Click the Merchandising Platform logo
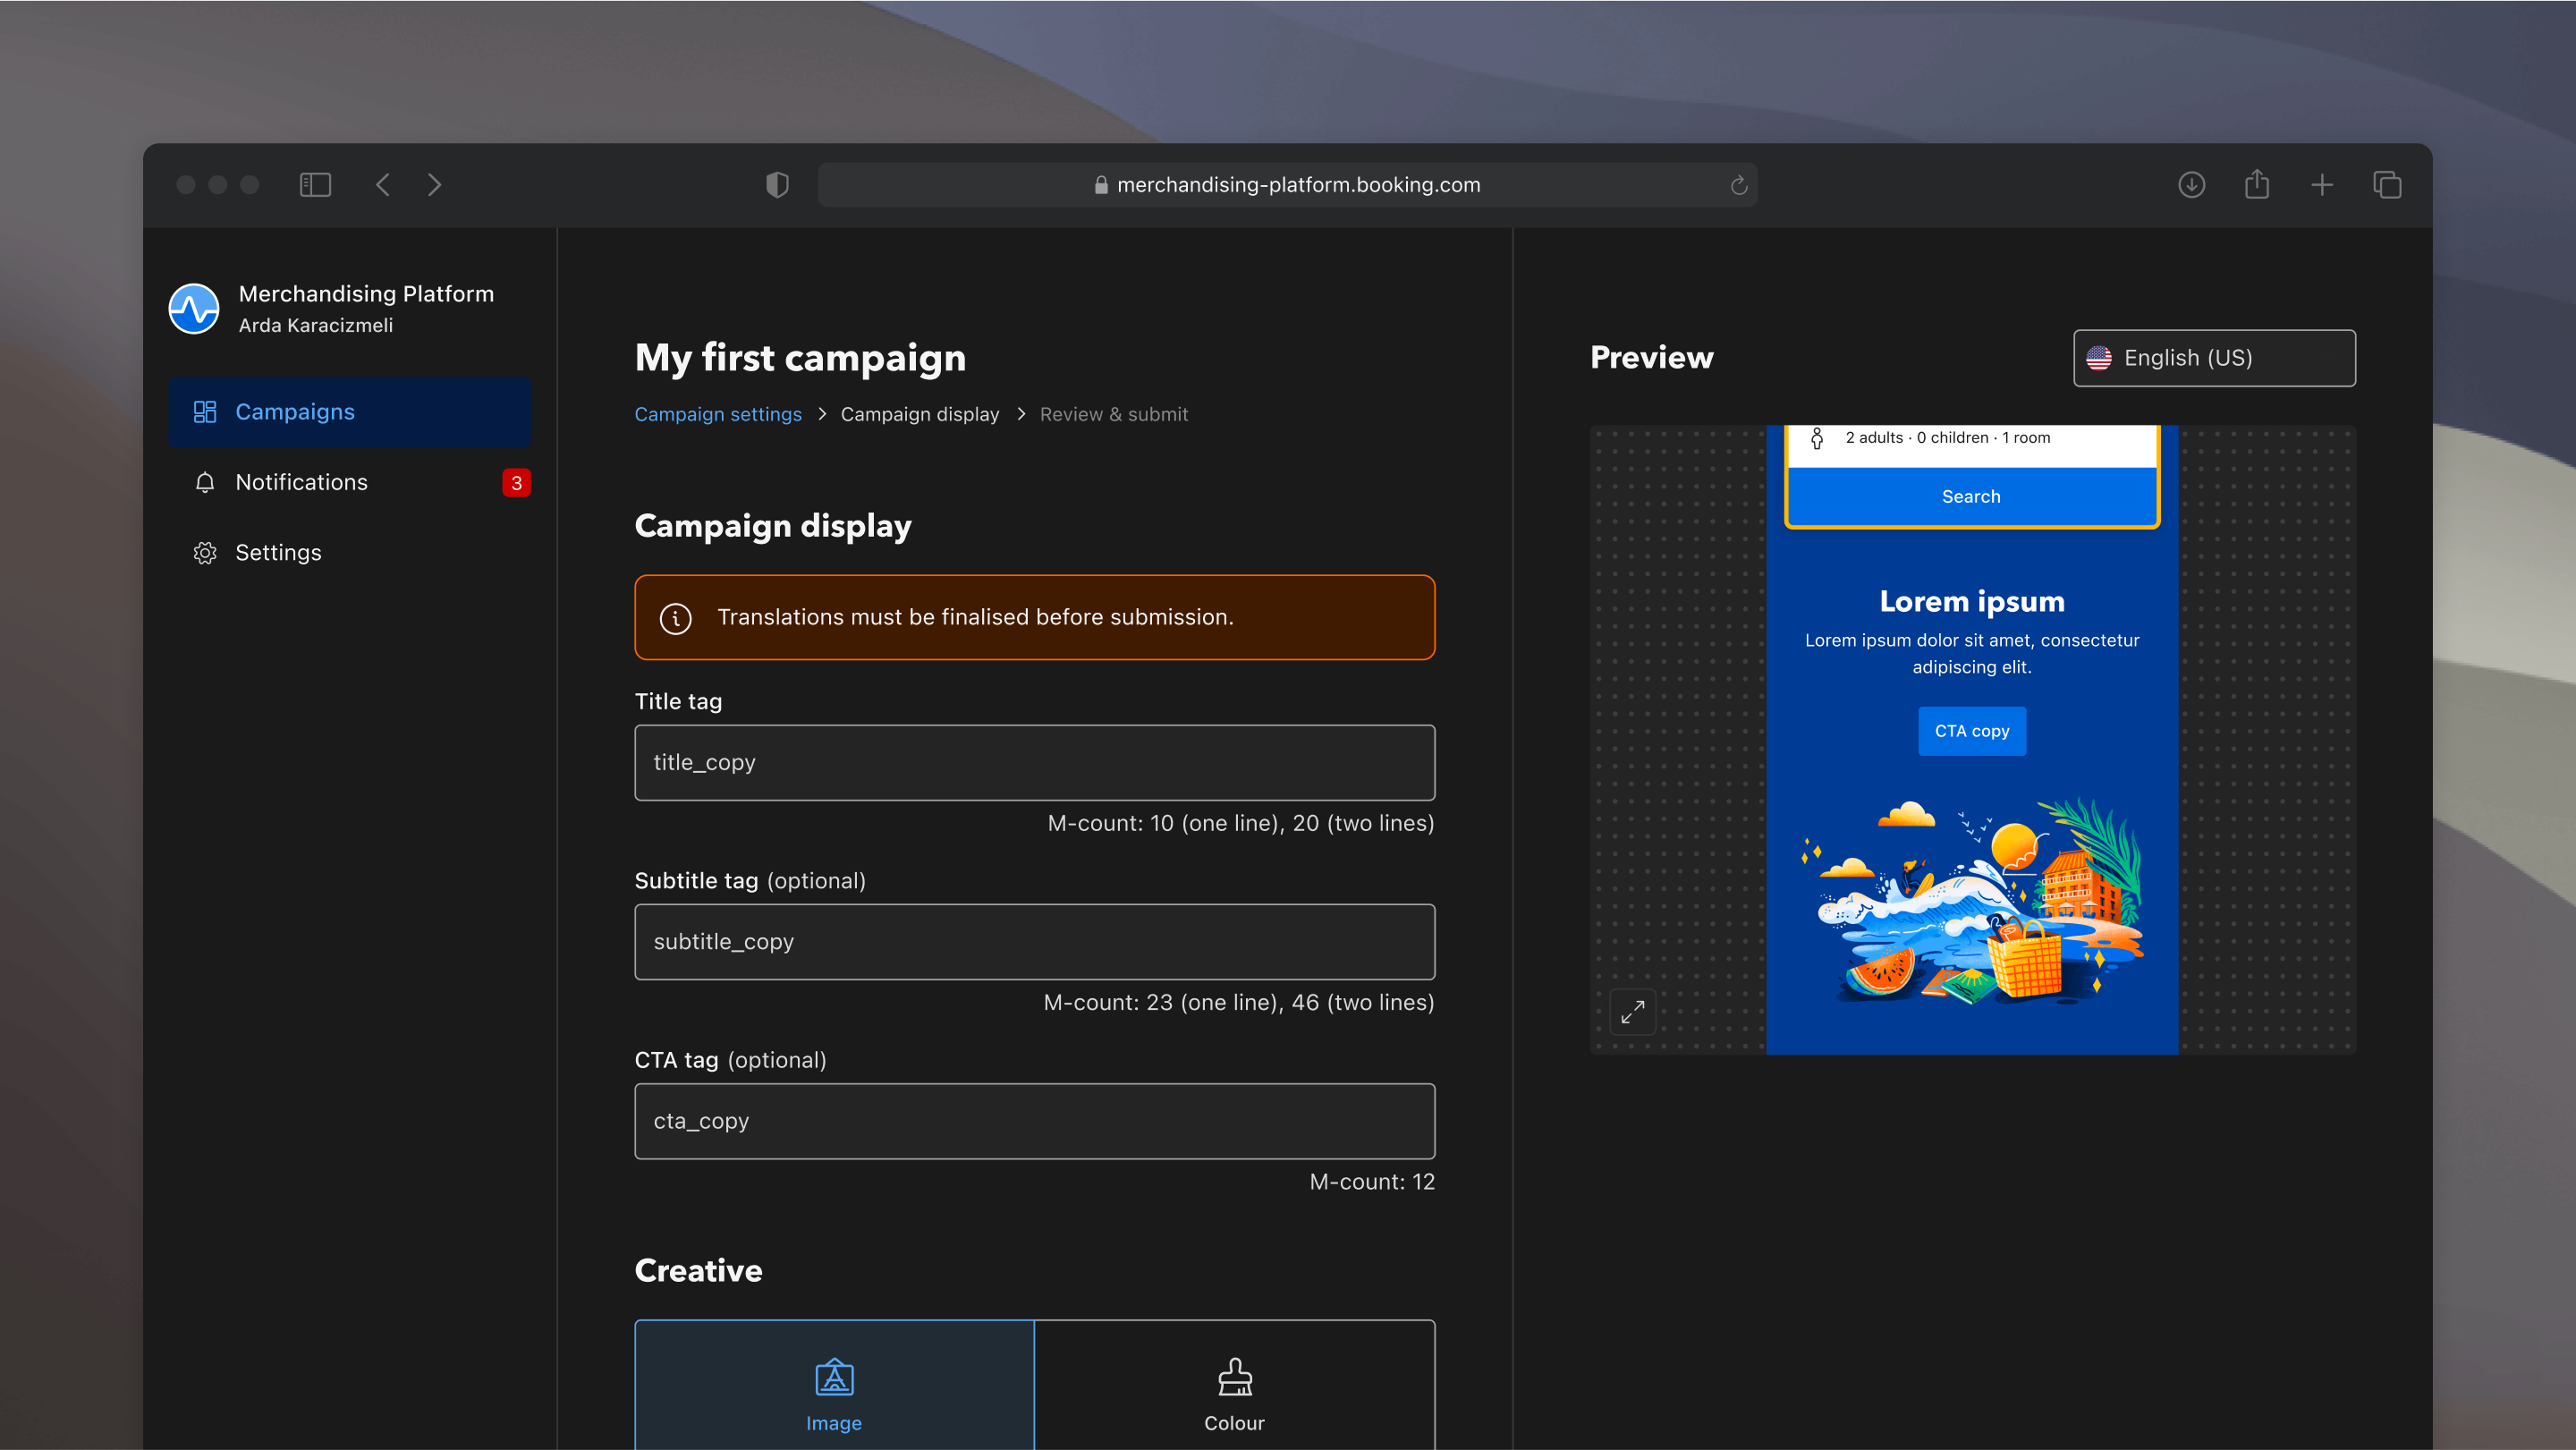 click(194, 308)
